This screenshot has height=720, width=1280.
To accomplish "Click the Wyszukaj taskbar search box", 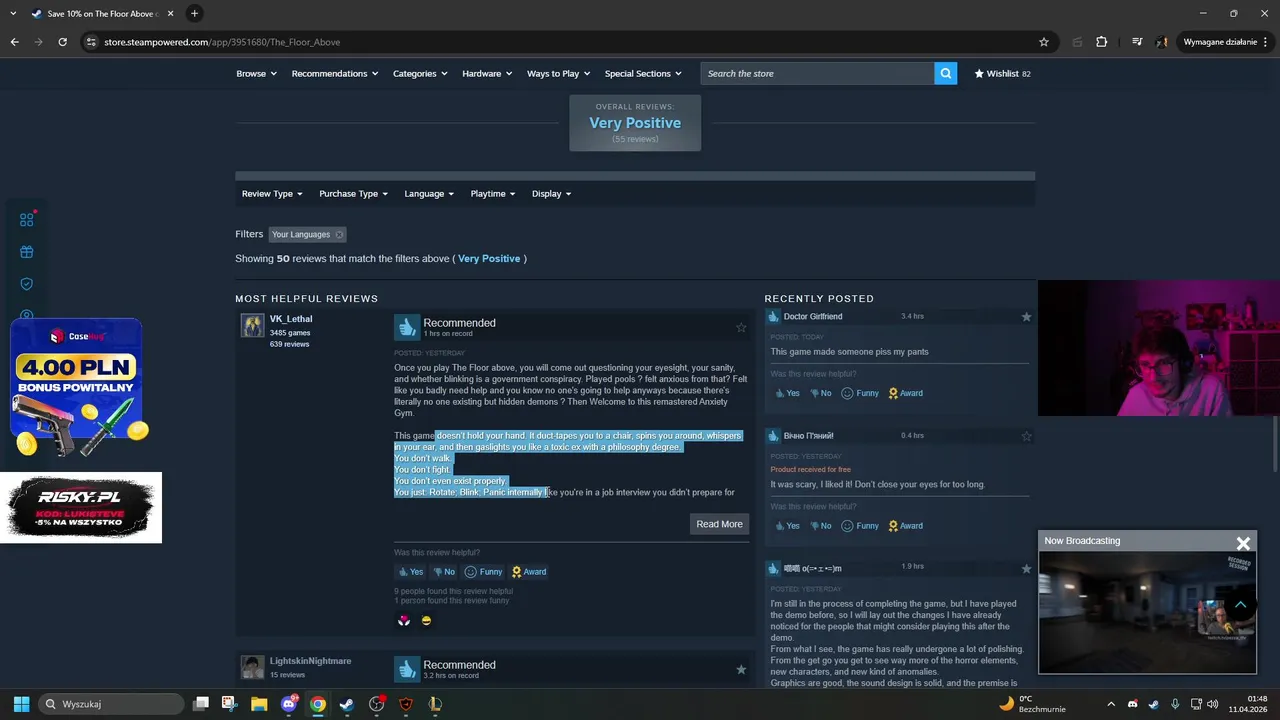I will pos(113,704).
